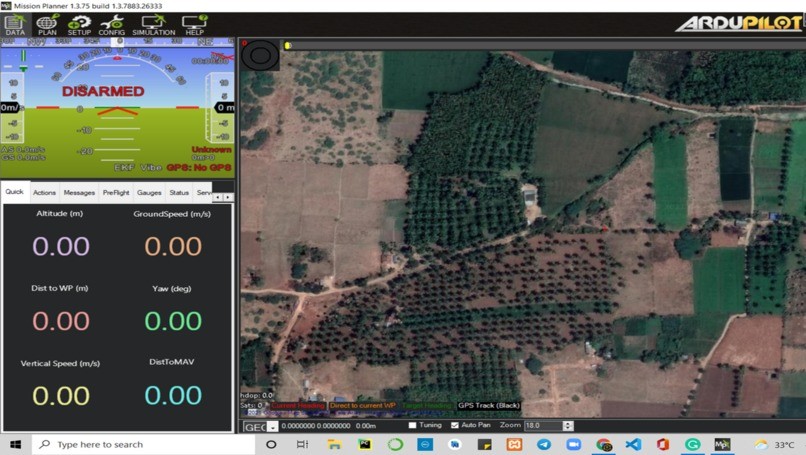Screen dimensions: 806x455
Task: Open Sticky Notes from taskbar
Action: point(484,444)
